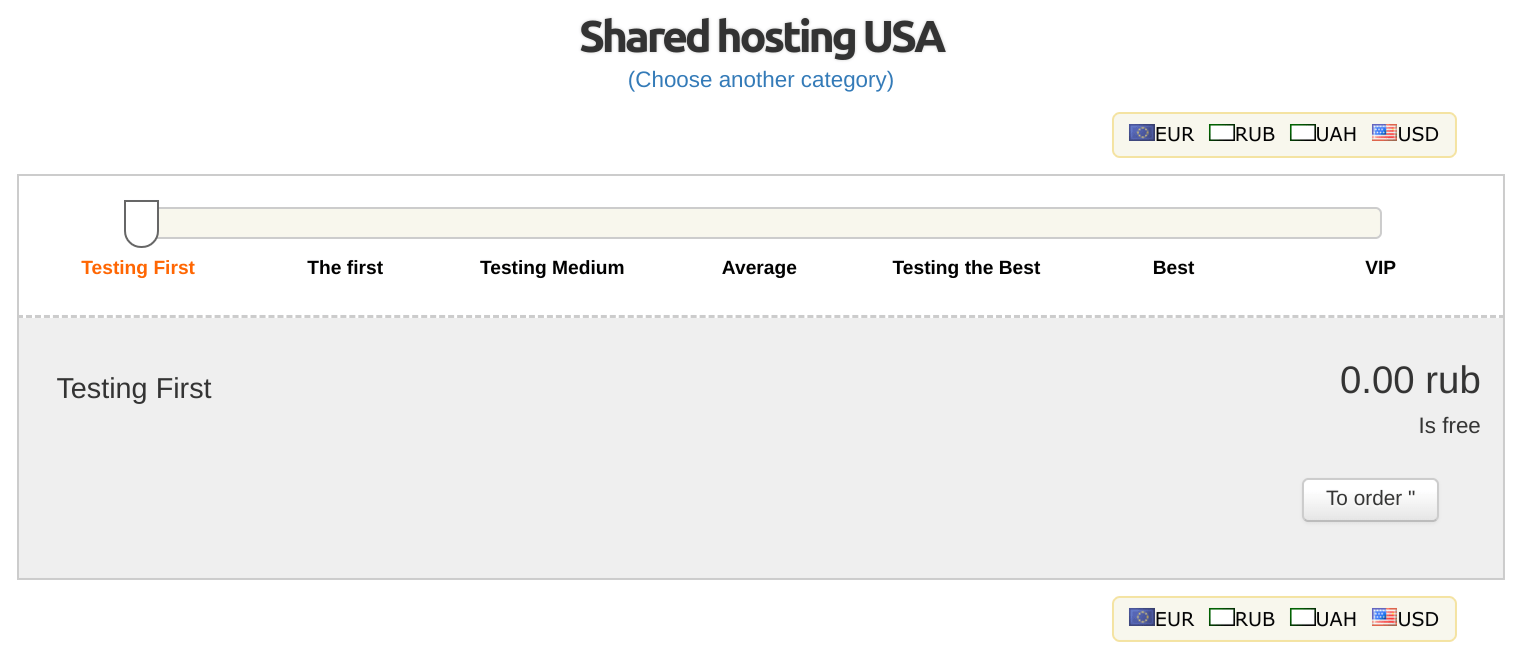Image resolution: width=1518 pixels, height=658 pixels.
Task: Choose USD label in bottom currency bar
Action: tap(1418, 619)
